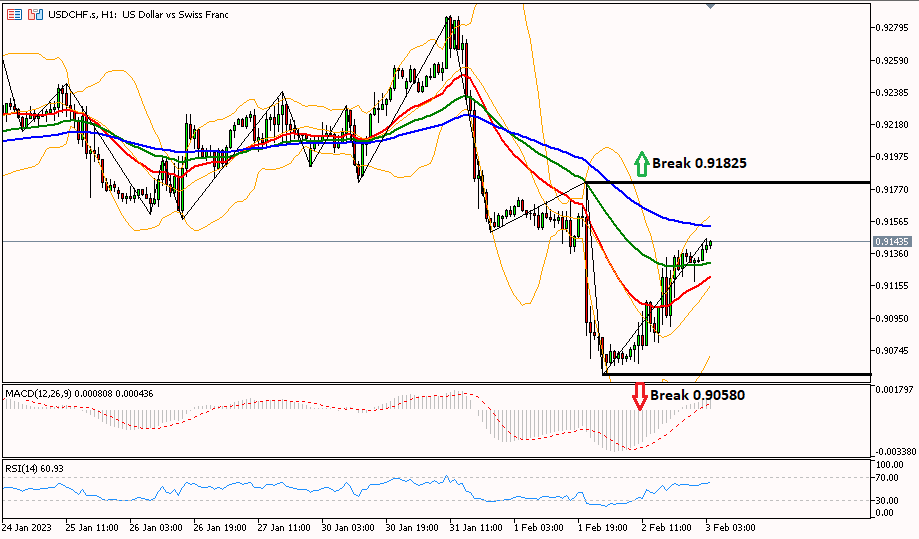This screenshot has width=919, height=539.
Task: Click time axis label 3 Feb 03:00
Action: [730, 527]
